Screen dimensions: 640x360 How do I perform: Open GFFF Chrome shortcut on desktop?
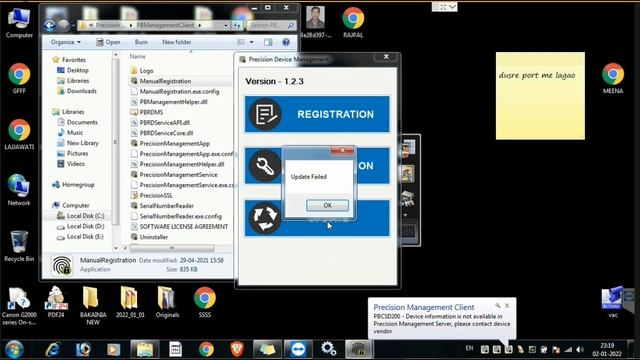(x=19, y=78)
